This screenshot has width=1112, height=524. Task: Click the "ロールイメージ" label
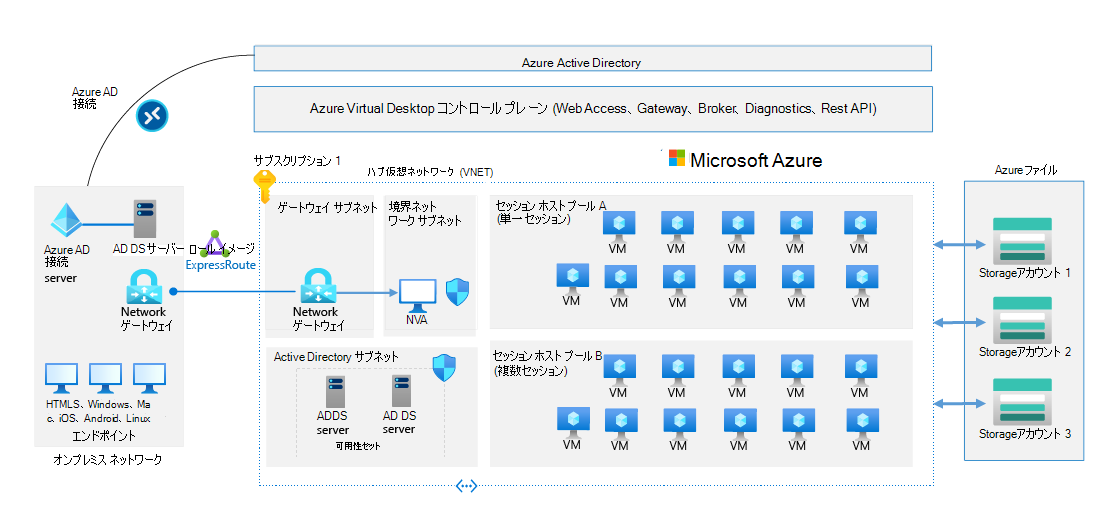coord(221,250)
